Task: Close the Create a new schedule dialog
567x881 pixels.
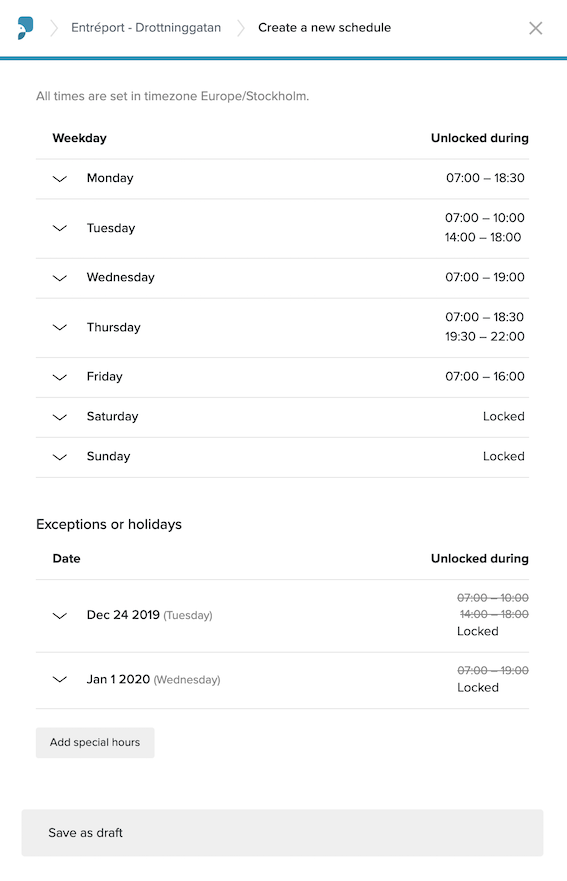Action: click(x=536, y=28)
